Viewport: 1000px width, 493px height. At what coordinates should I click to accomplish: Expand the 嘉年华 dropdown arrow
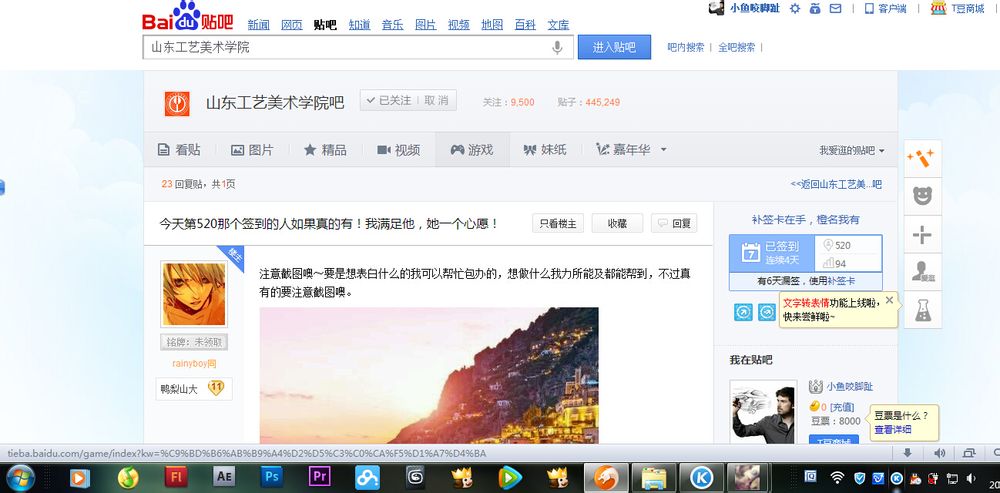point(663,150)
